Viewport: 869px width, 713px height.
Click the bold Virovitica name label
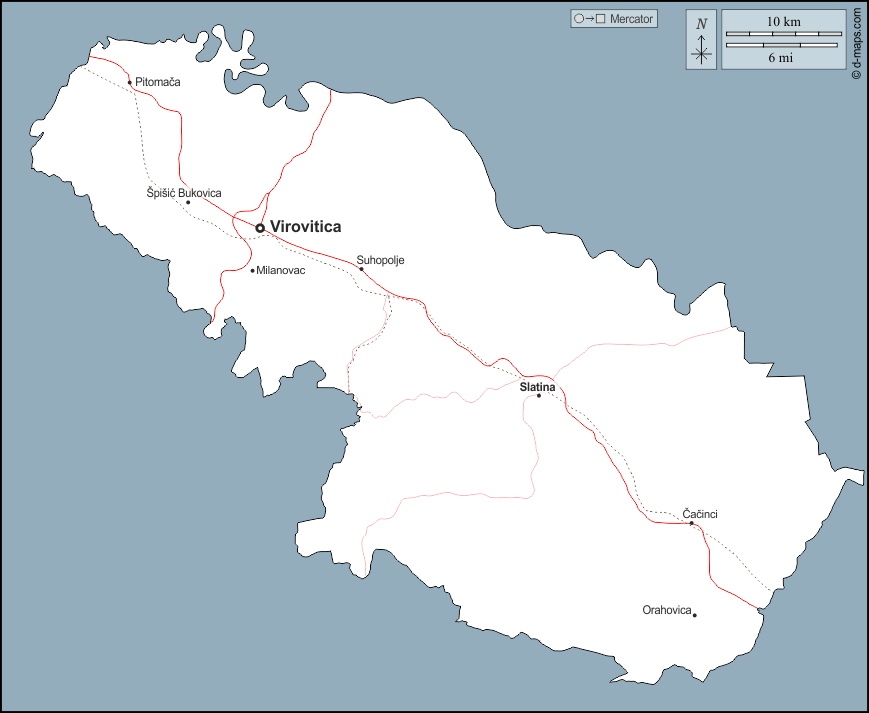pos(305,227)
